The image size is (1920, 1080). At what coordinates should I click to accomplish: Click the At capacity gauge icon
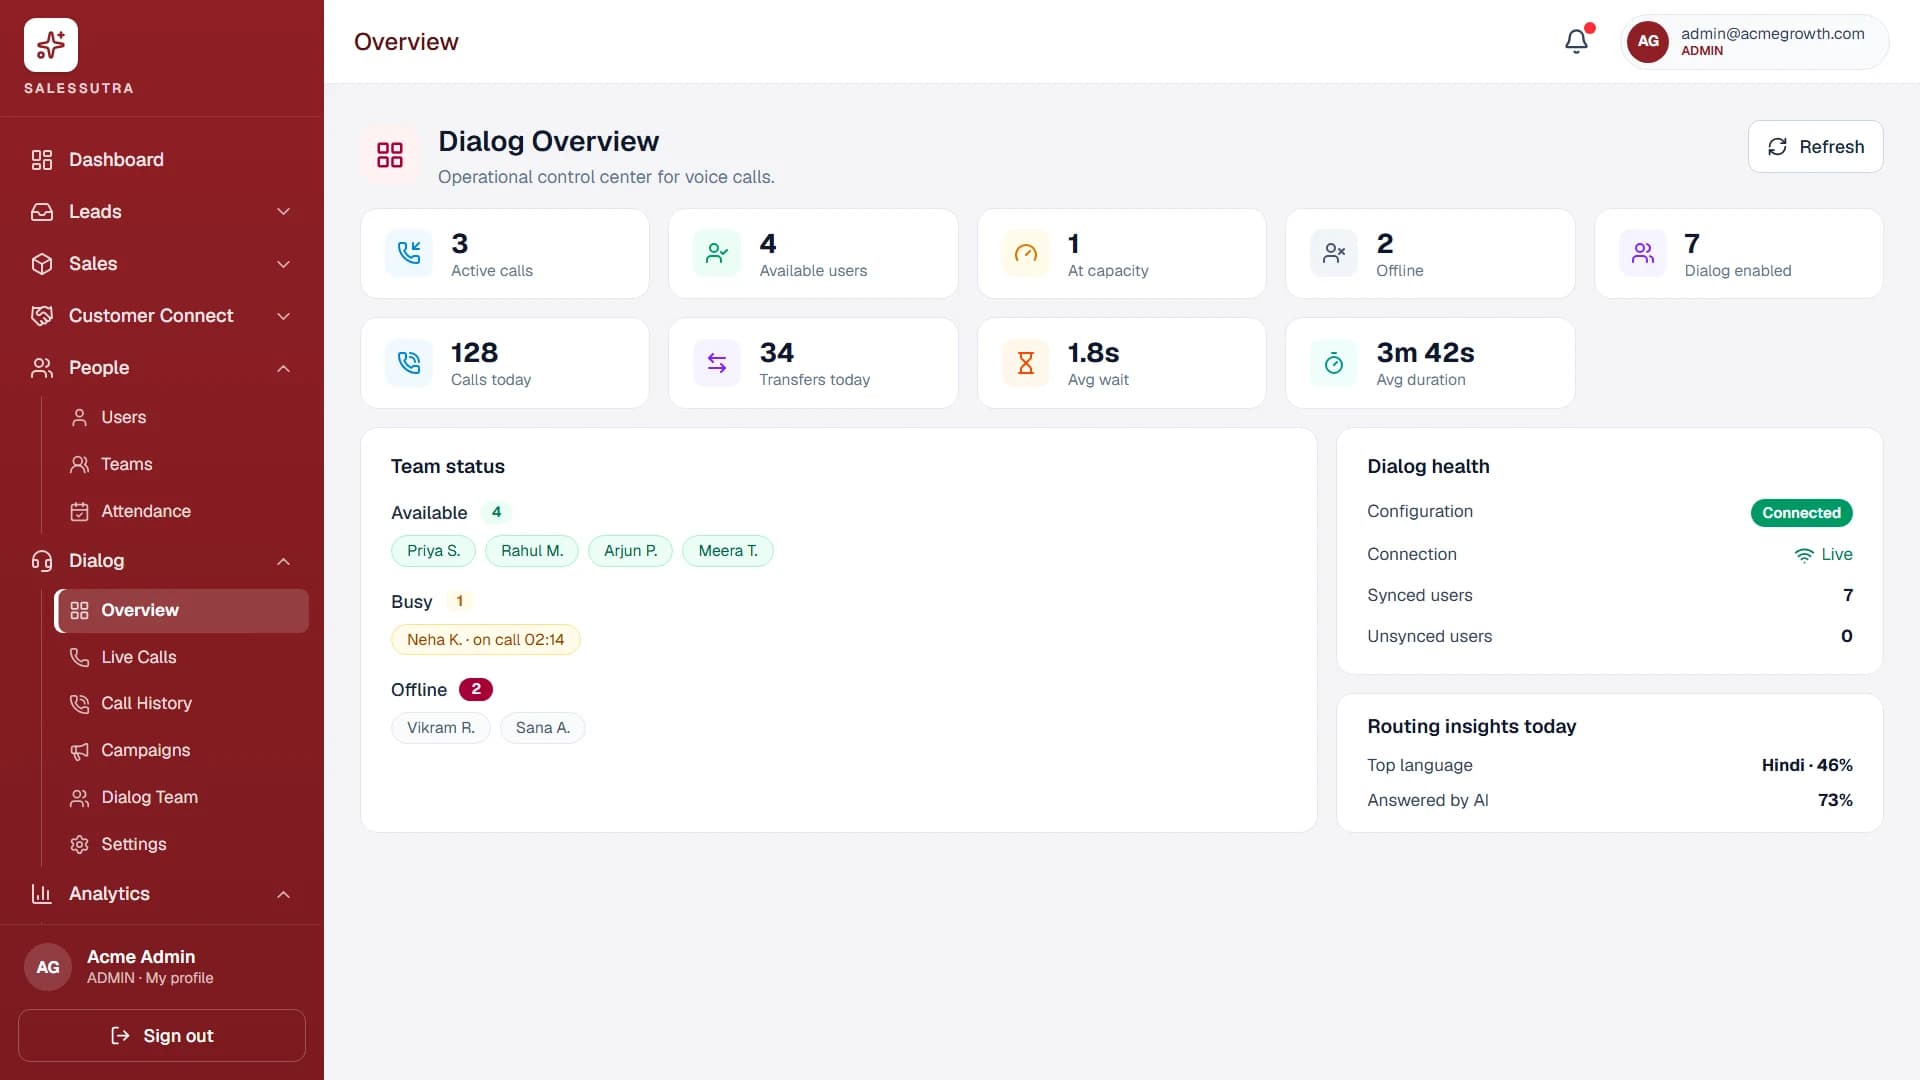click(x=1026, y=253)
